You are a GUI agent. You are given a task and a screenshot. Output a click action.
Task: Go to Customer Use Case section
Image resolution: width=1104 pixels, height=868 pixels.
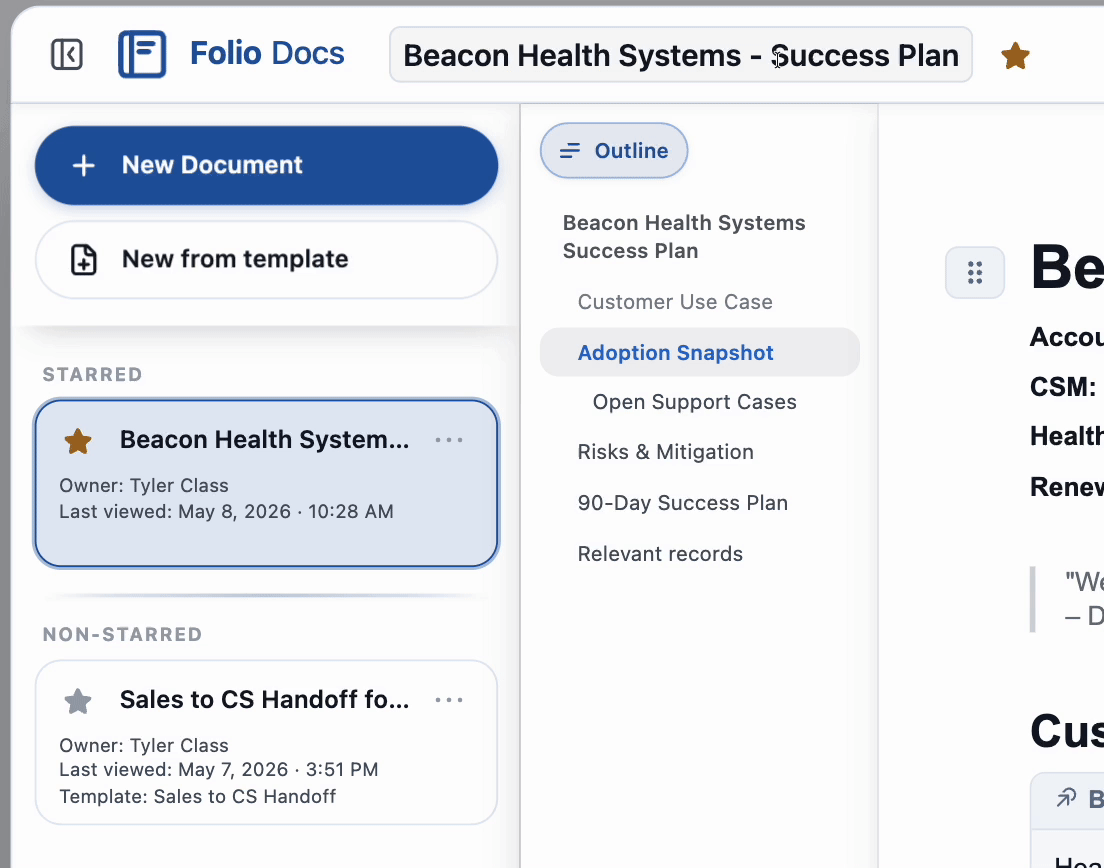pos(675,302)
